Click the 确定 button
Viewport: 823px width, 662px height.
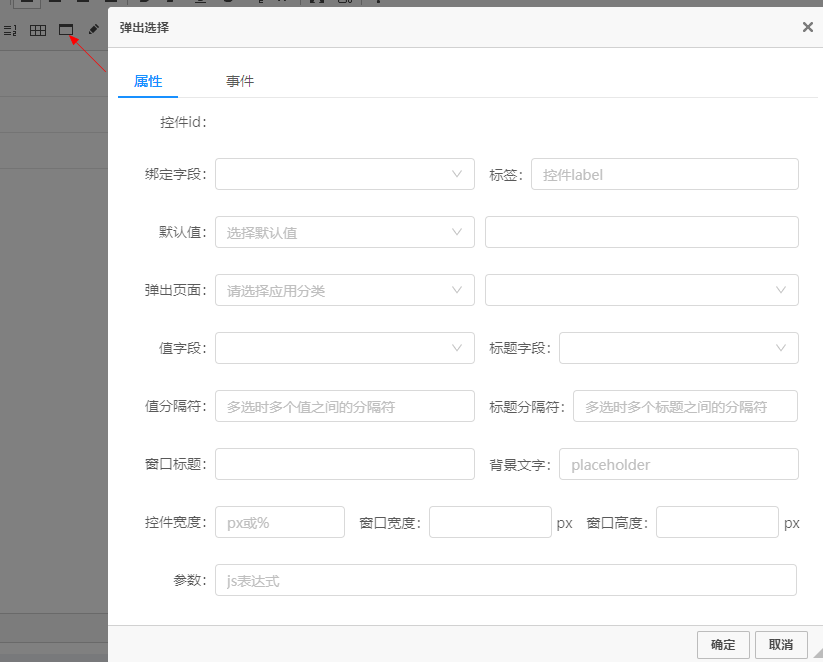(x=723, y=645)
